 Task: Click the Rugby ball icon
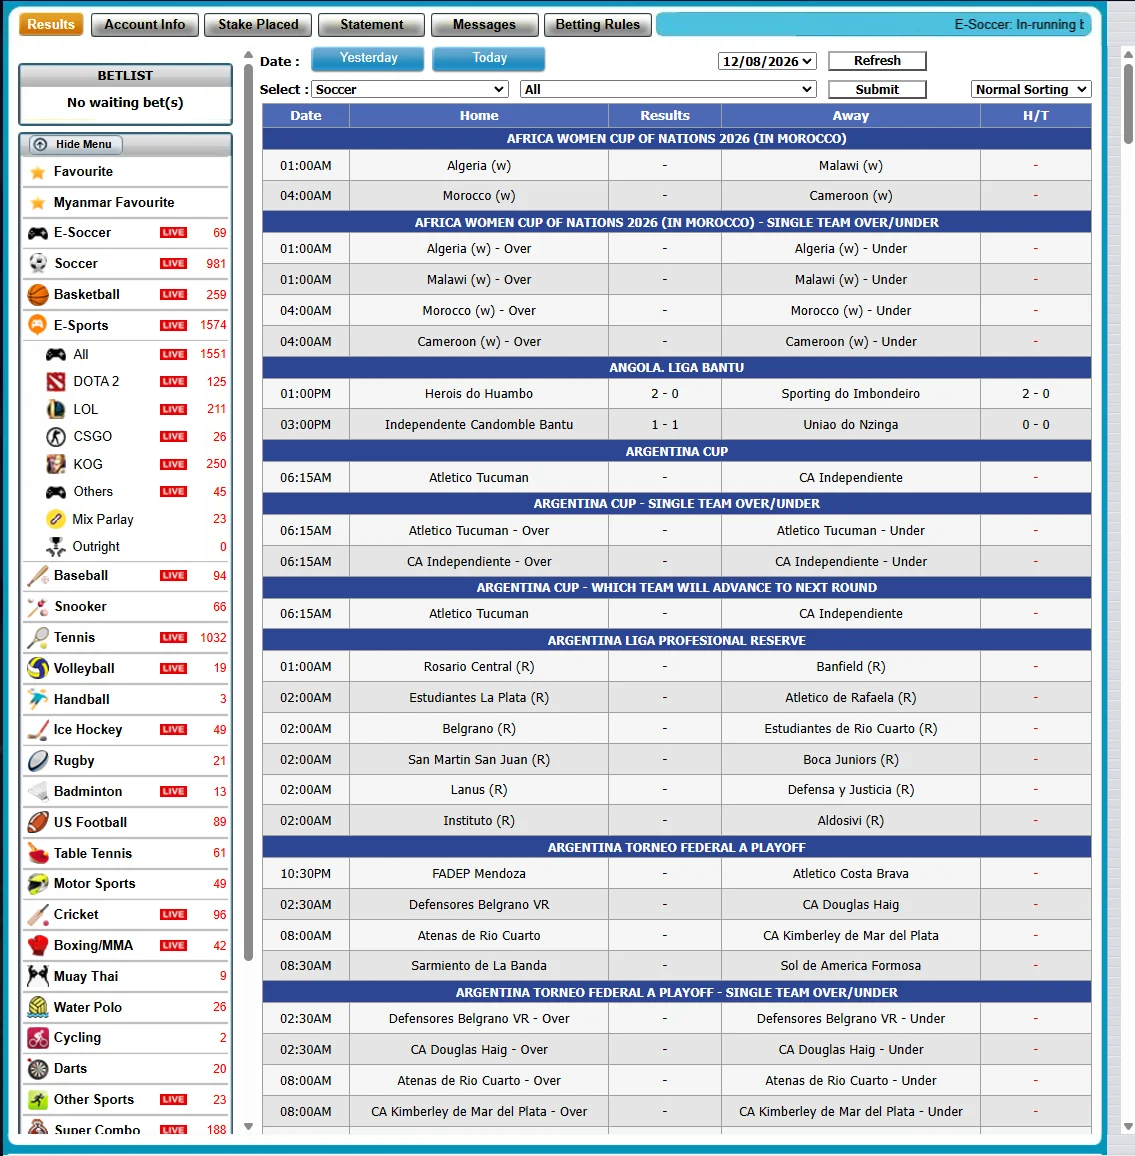(38, 761)
